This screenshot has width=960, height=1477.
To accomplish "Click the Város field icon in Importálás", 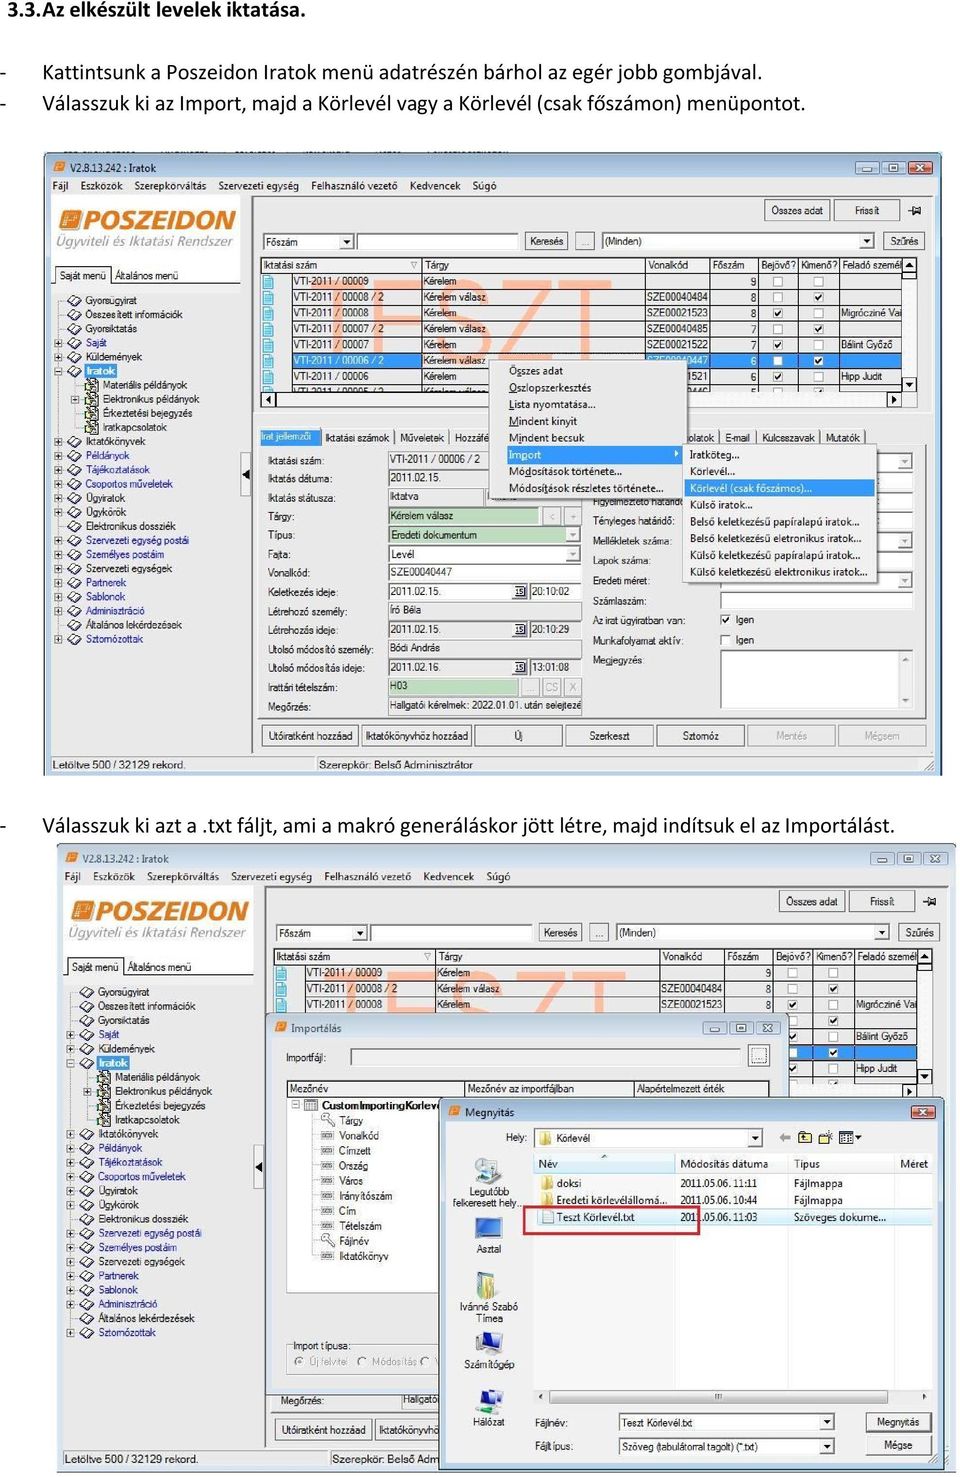I will click(327, 1181).
